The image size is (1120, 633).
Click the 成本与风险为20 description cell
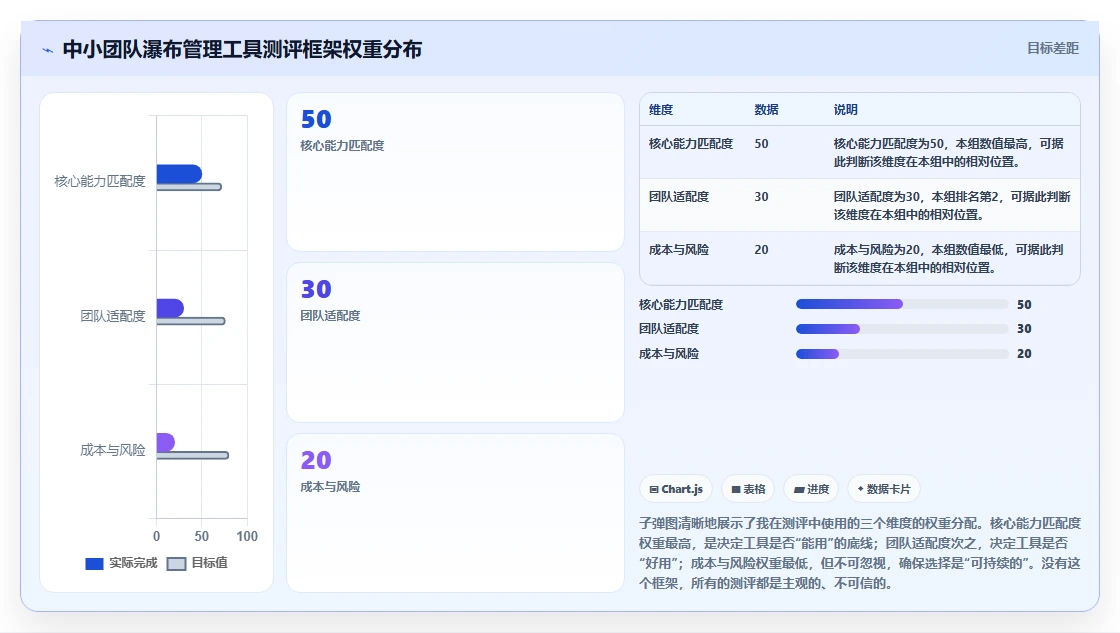949,259
